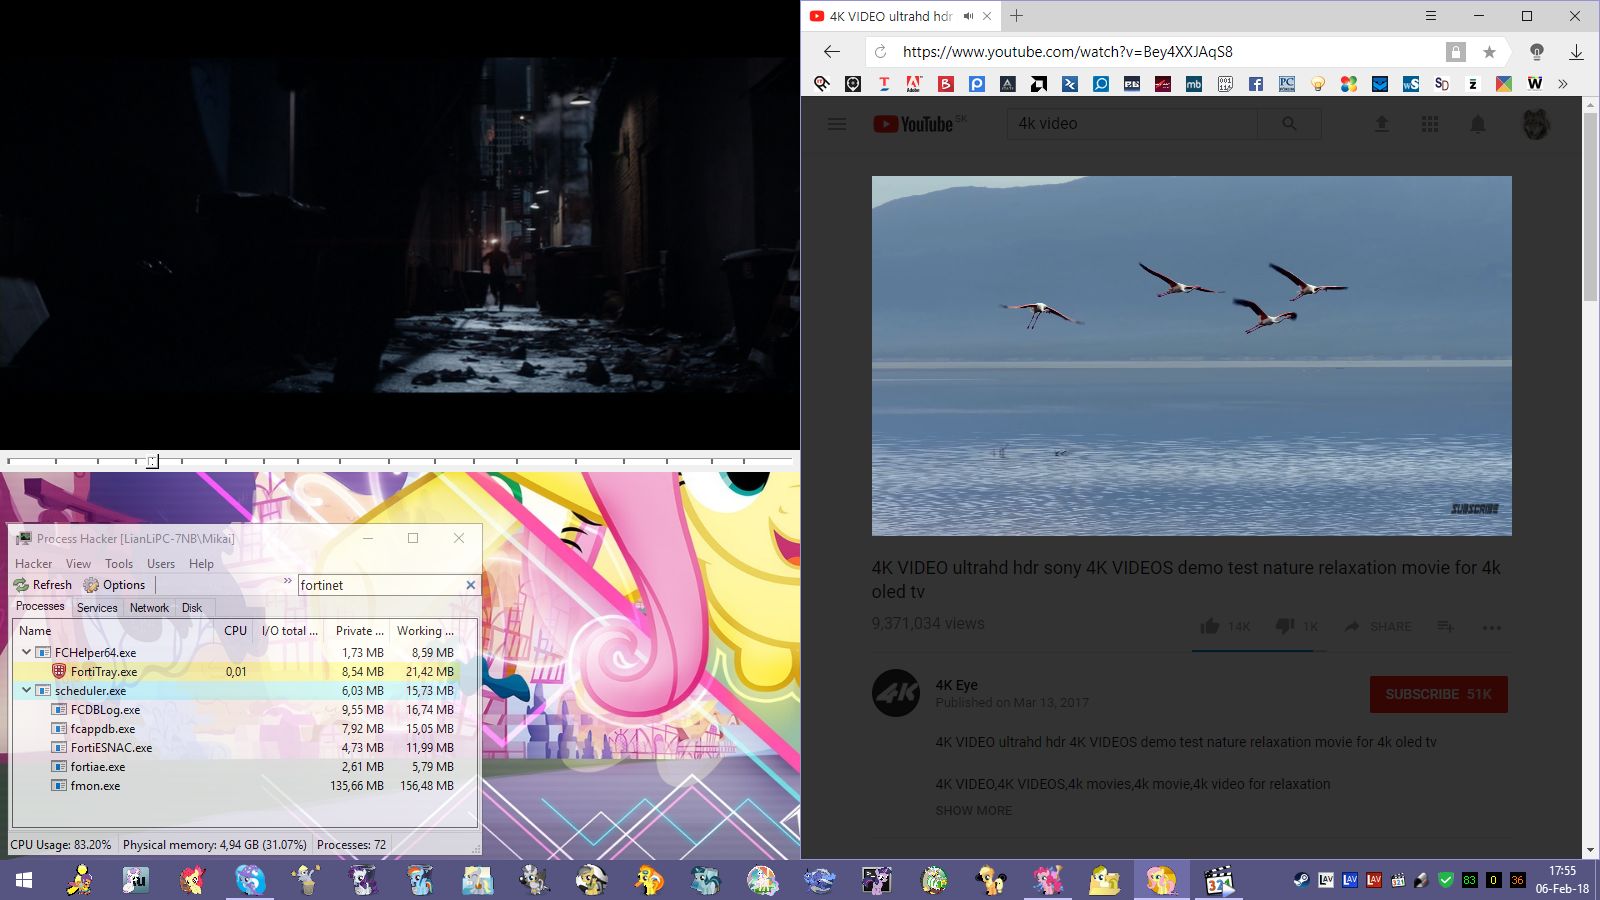Open the Facebook bookmark
1600x900 pixels.
1255,84
